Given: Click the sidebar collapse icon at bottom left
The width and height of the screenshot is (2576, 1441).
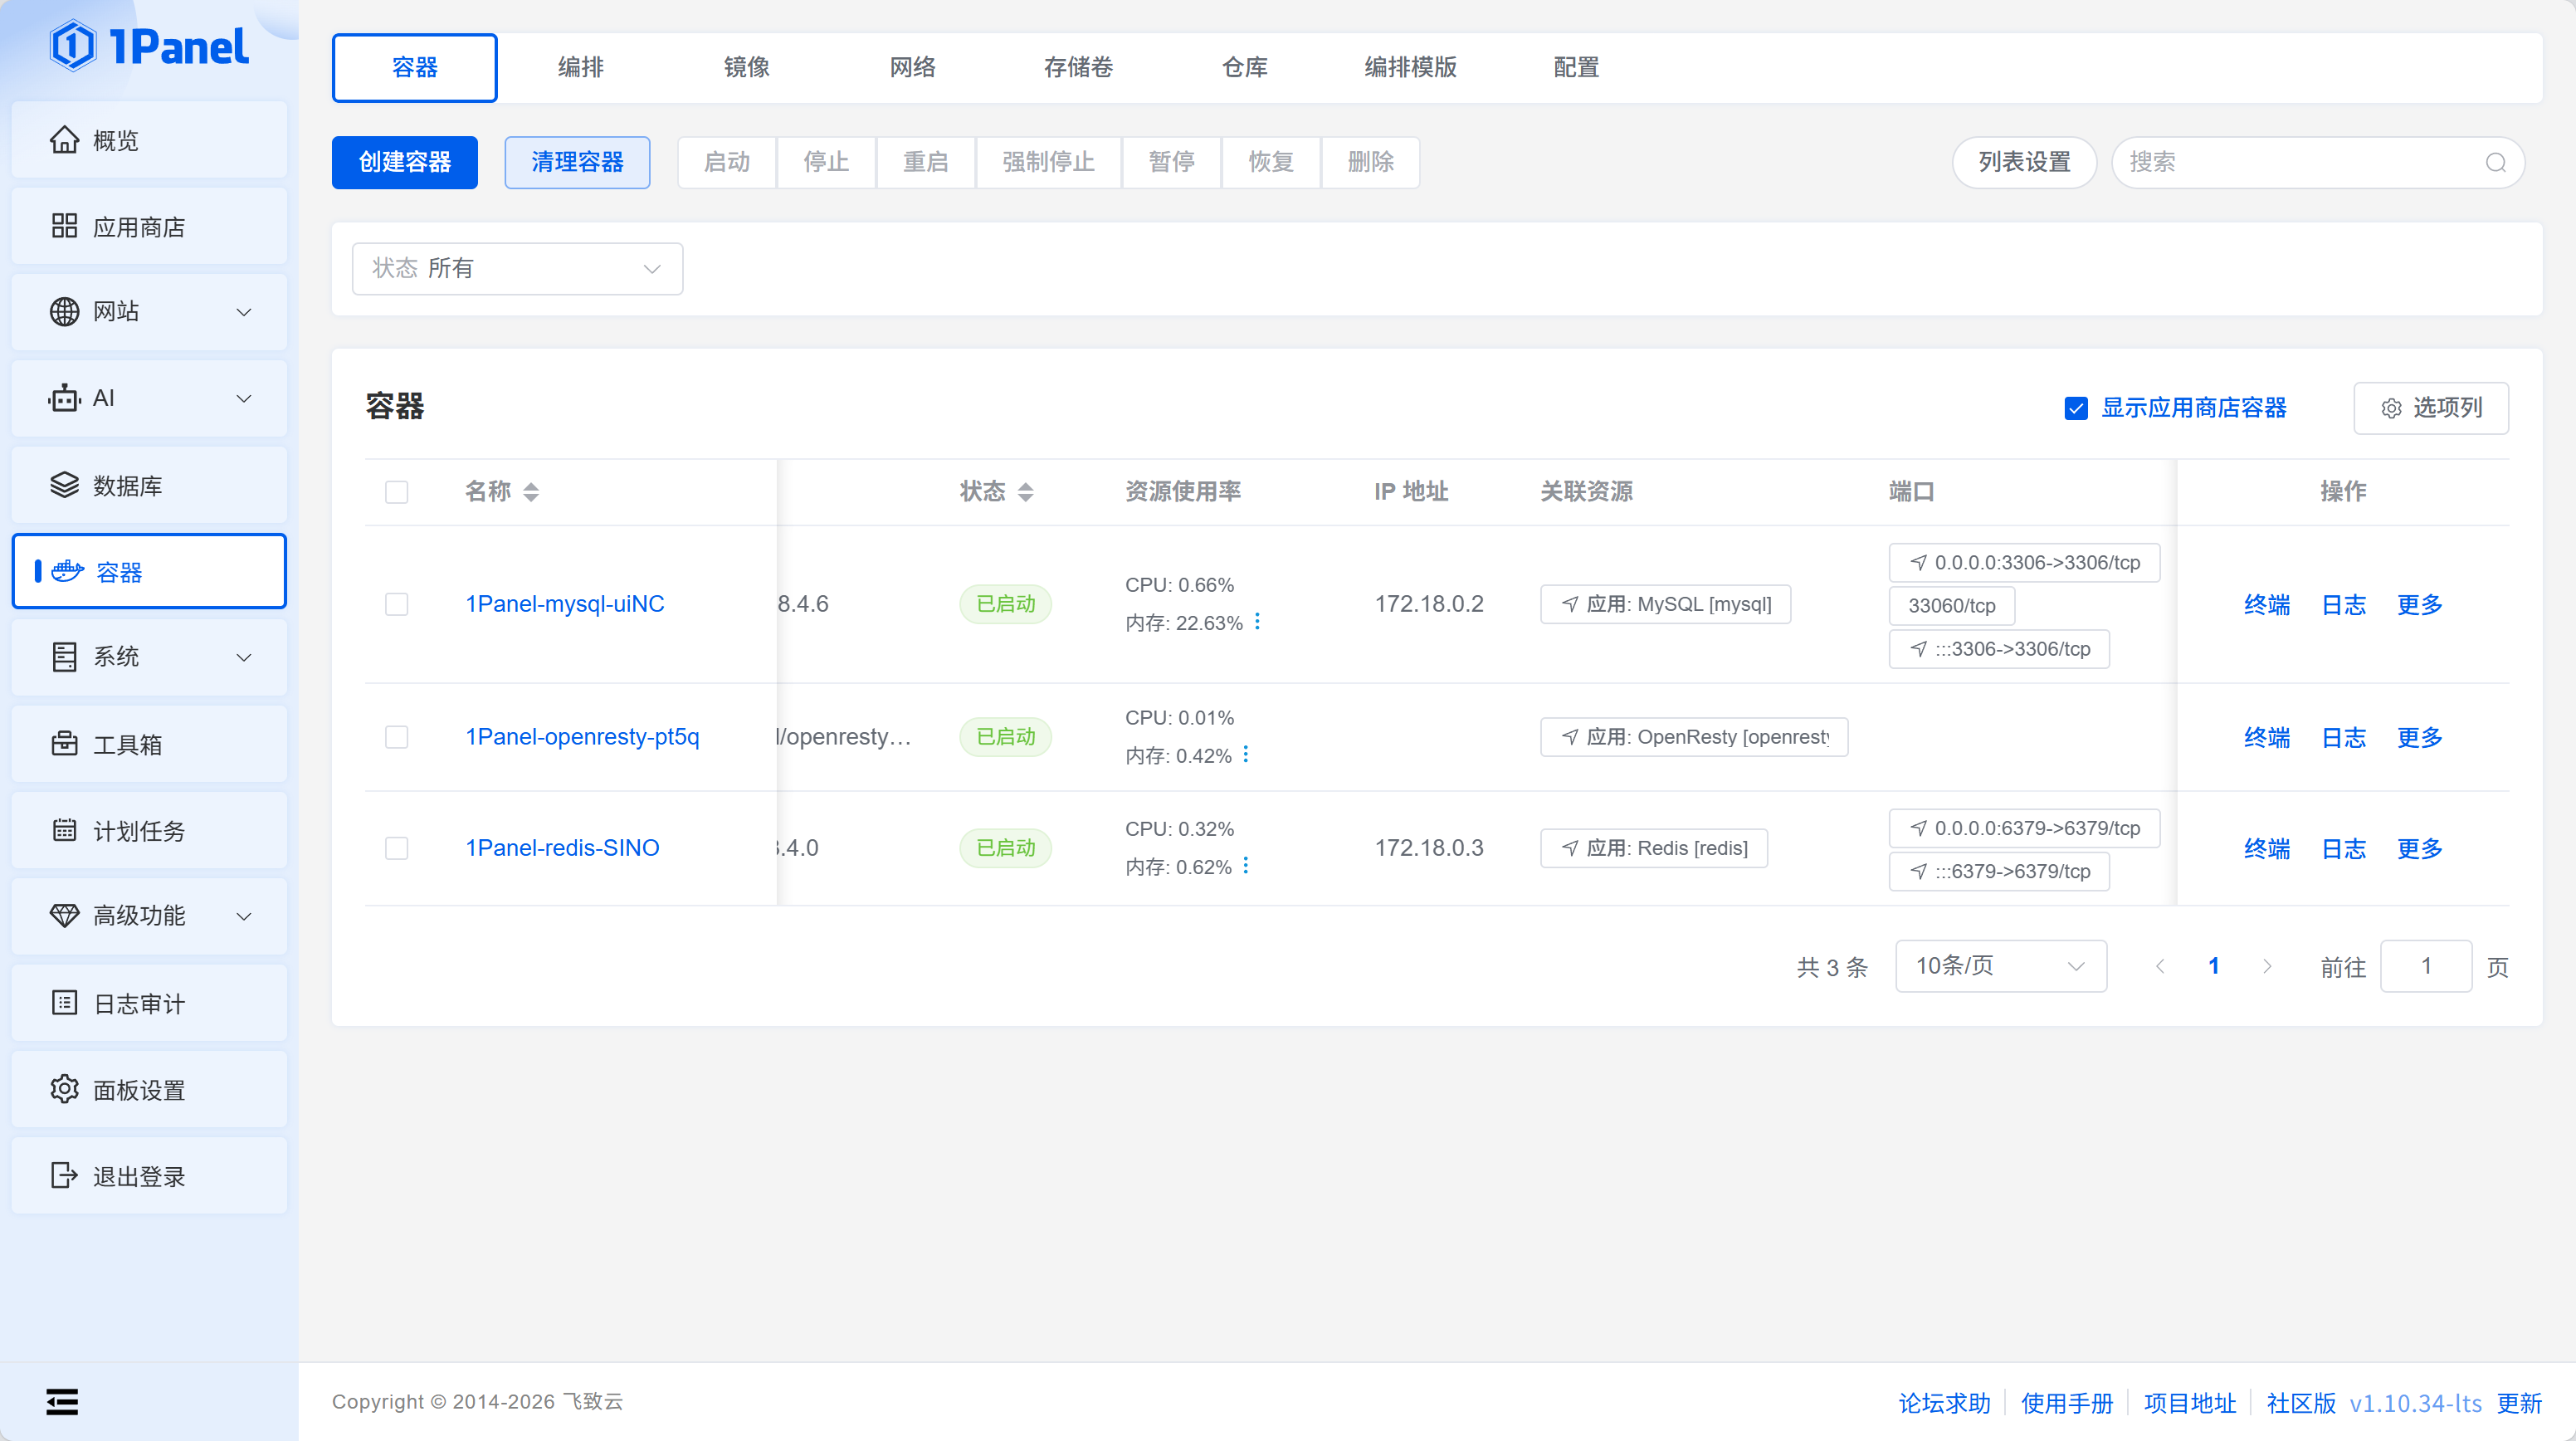Looking at the screenshot, I should (62, 1402).
